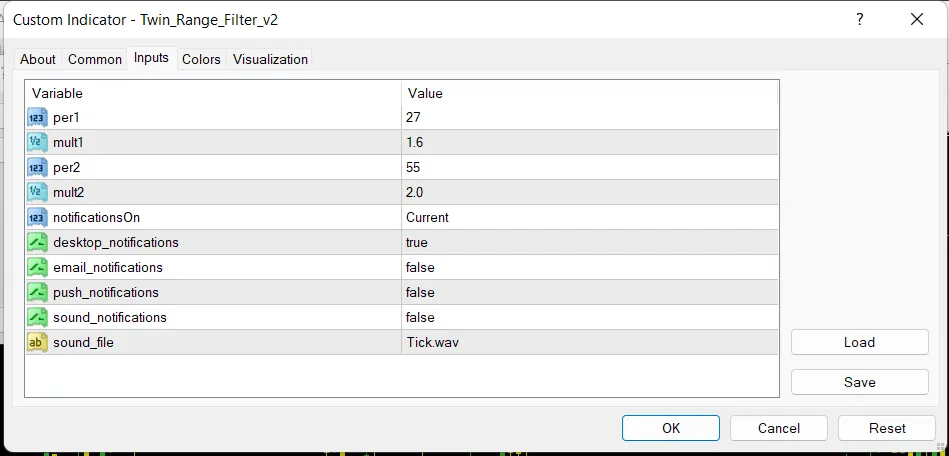Click the boolean icon beside email_notifications
This screenshot has width=949, height=456.
(38, 268)
